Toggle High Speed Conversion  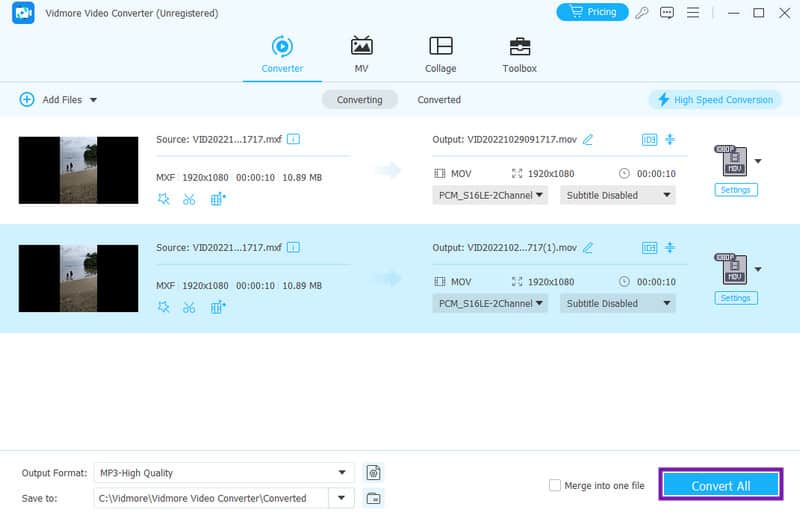(714, 100)
